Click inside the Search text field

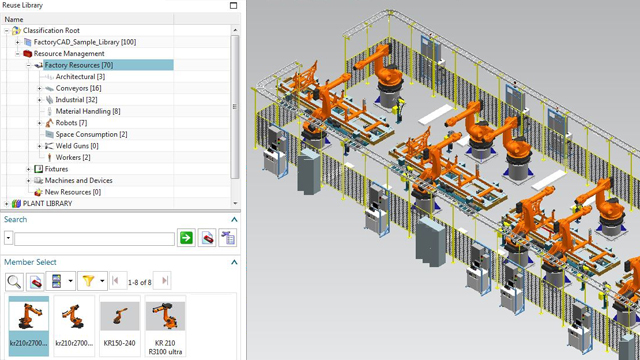coord(94,239)
